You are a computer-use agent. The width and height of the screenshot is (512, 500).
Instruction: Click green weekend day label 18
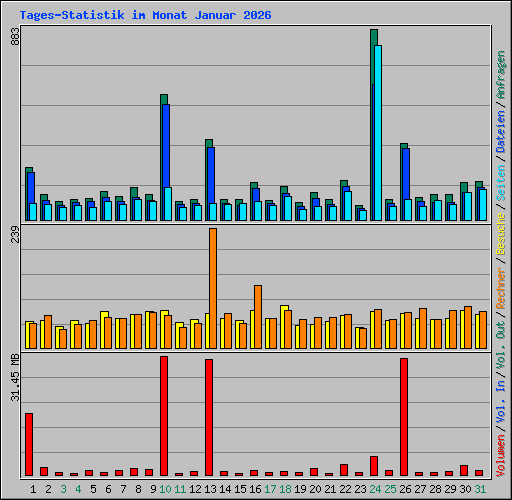tap(285, 489)
